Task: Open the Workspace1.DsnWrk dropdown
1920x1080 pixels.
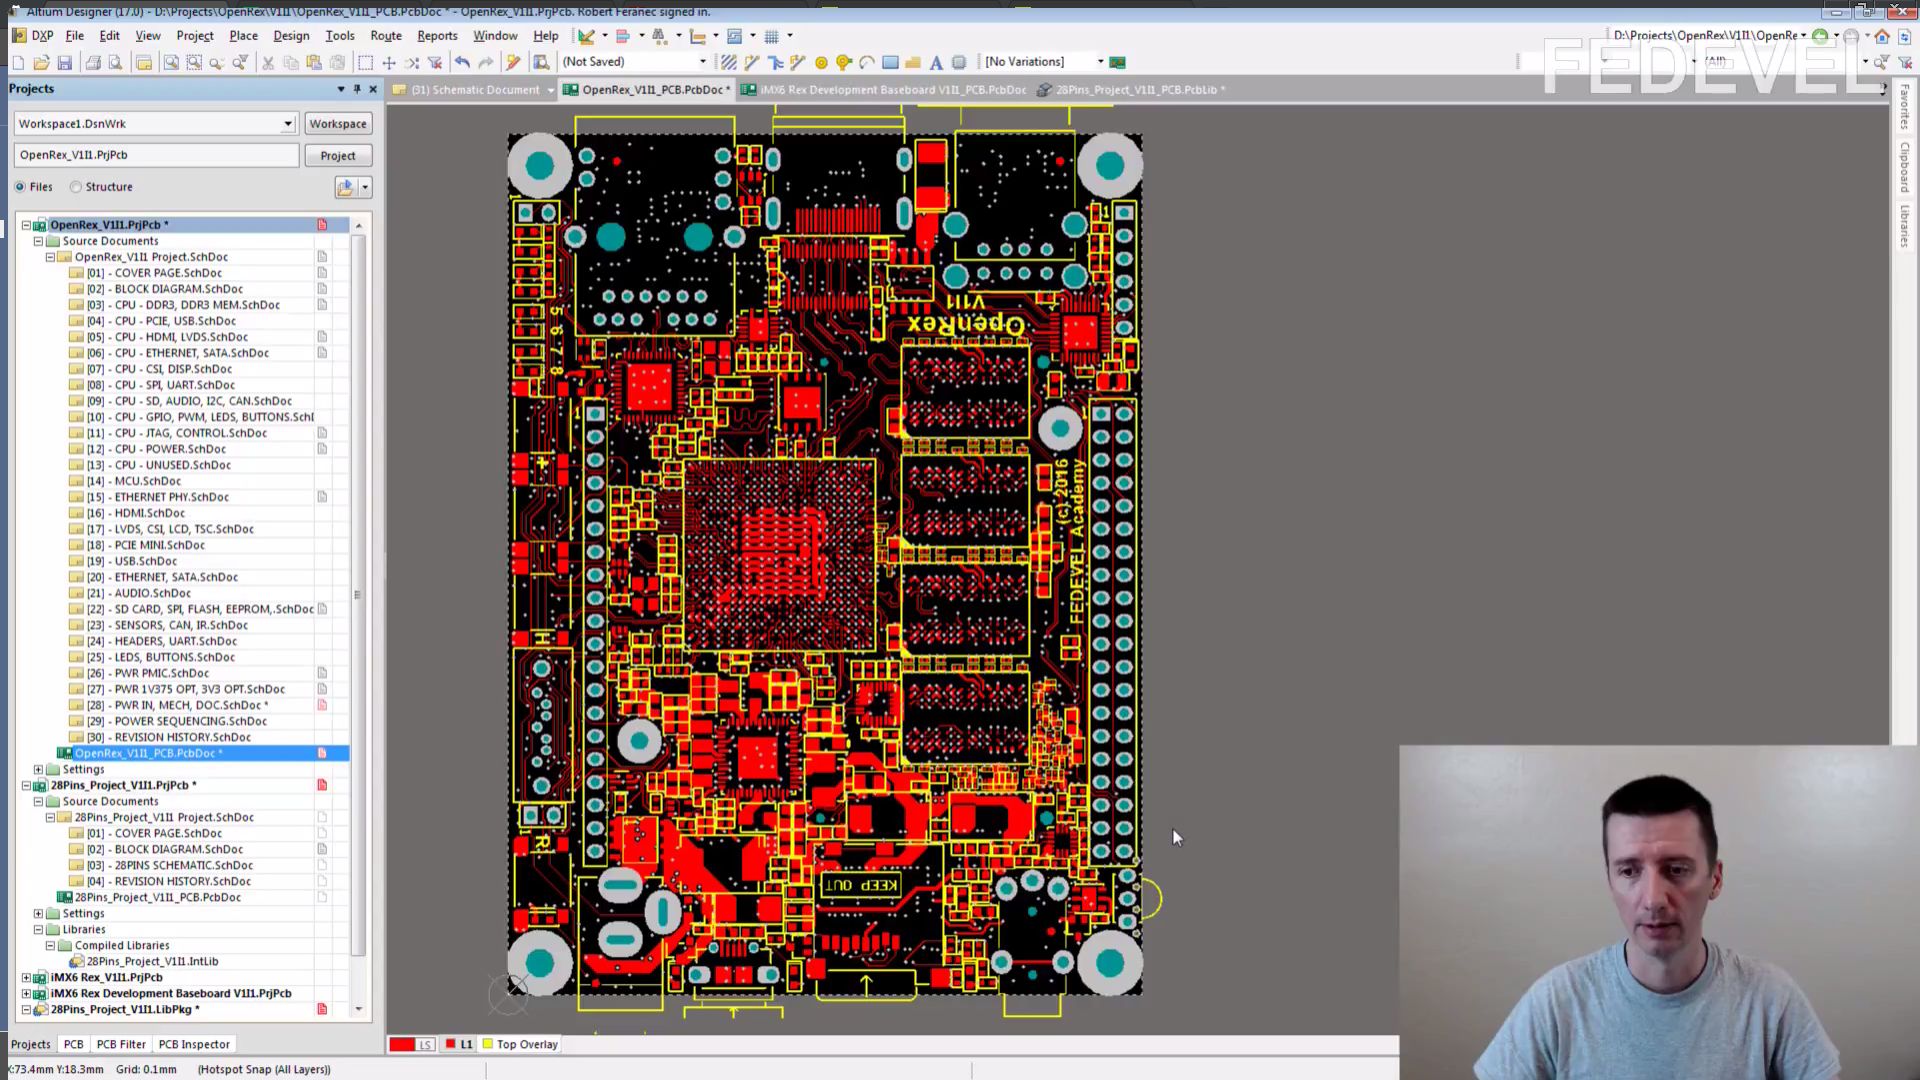Action: click(x=287, y=124)
